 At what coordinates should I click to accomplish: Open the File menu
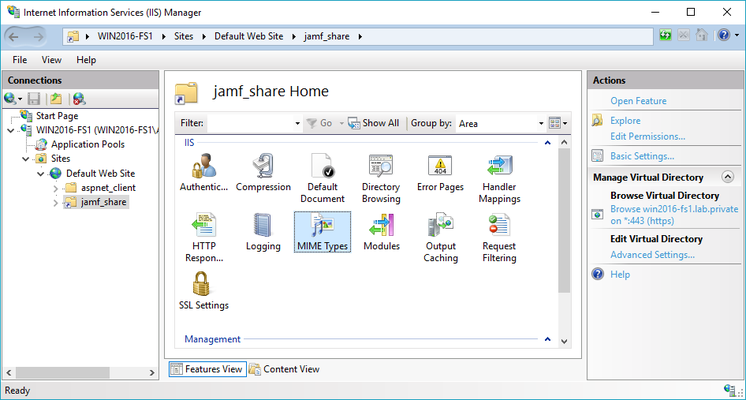[20, 60]
